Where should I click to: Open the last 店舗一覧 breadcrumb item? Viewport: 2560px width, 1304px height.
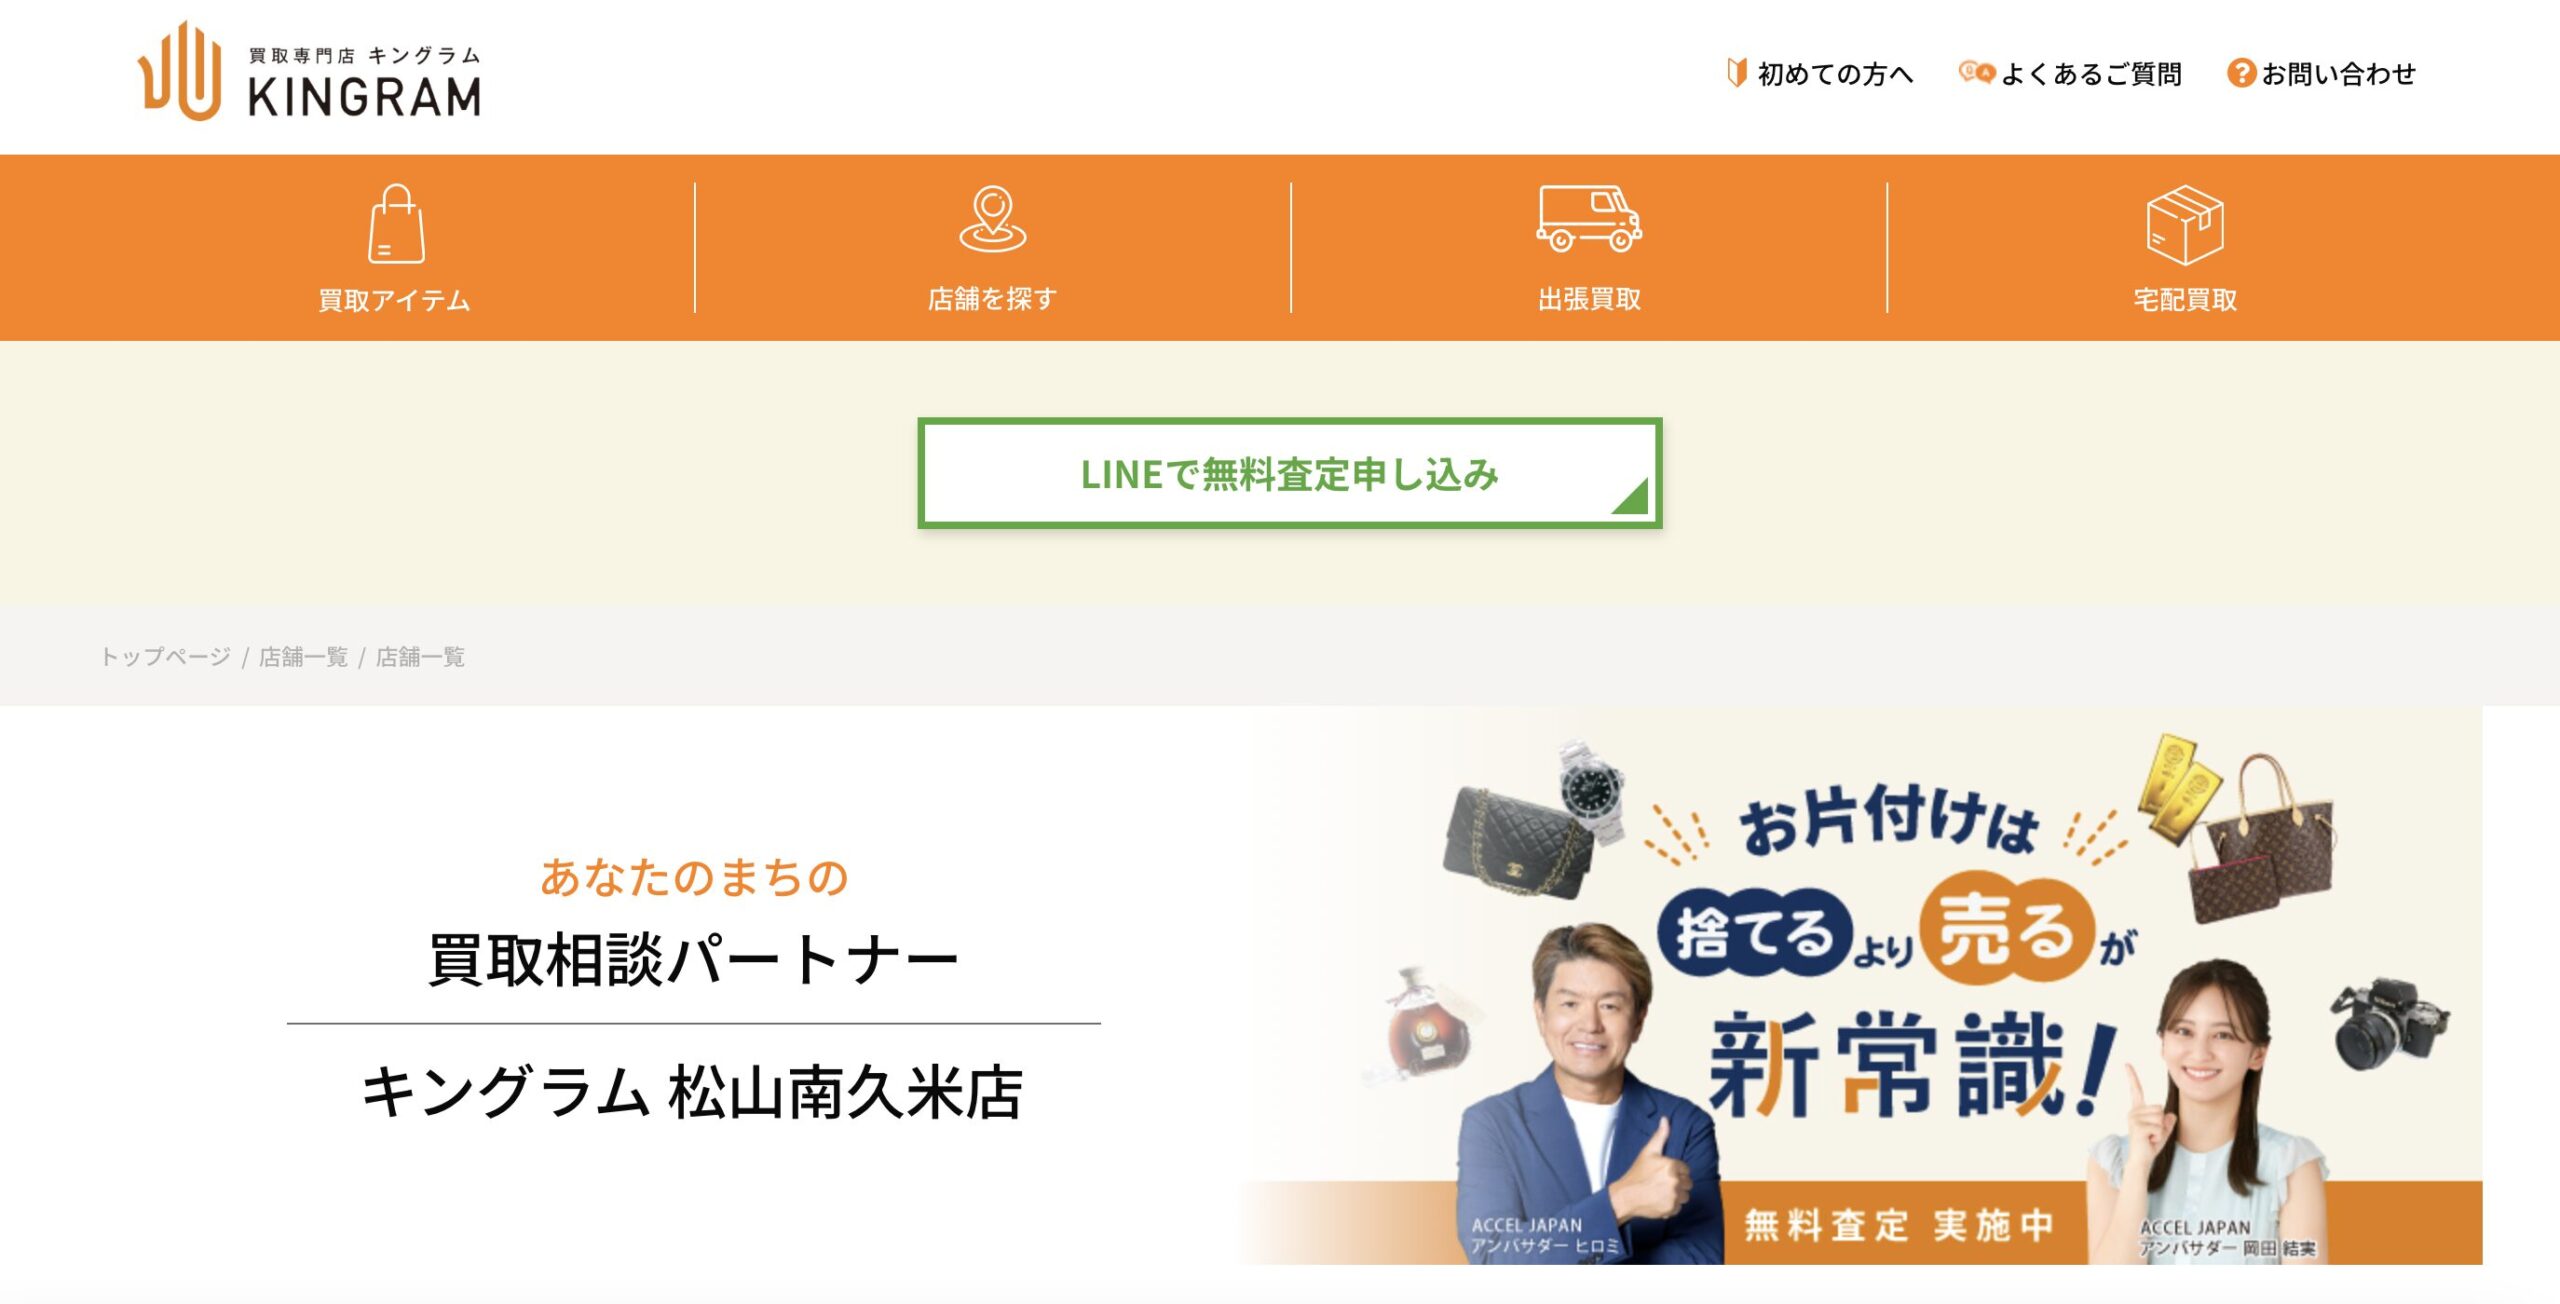pyautogui.click(x=420, y=656)
